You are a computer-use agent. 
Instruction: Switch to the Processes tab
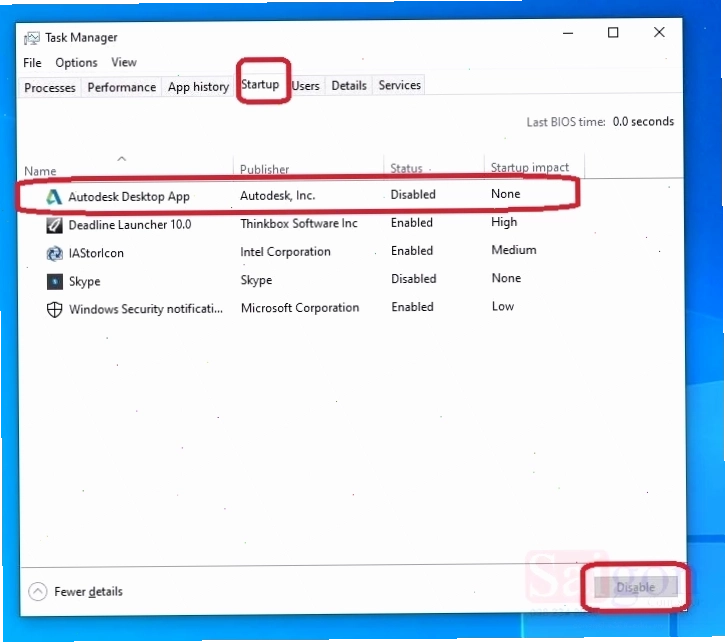pyautogui.click(x=49, y=87)
